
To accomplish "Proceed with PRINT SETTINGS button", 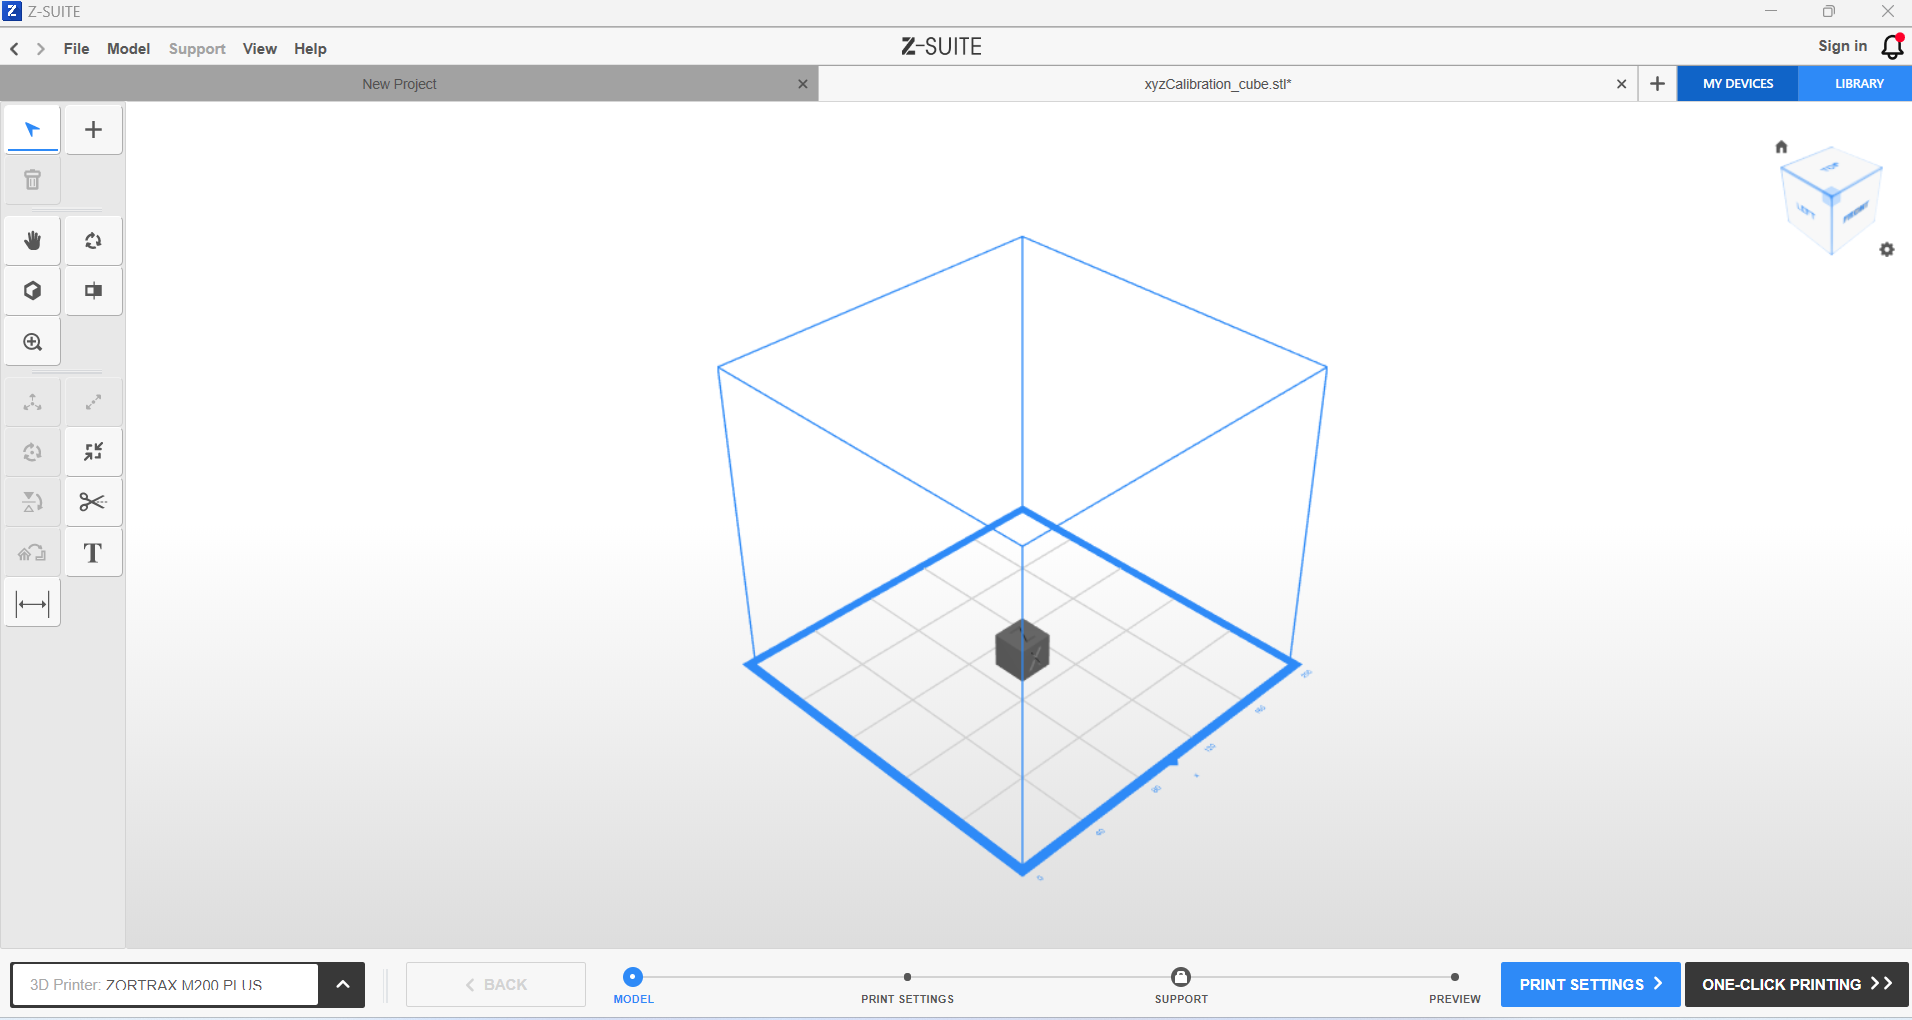I will 1590,985.
